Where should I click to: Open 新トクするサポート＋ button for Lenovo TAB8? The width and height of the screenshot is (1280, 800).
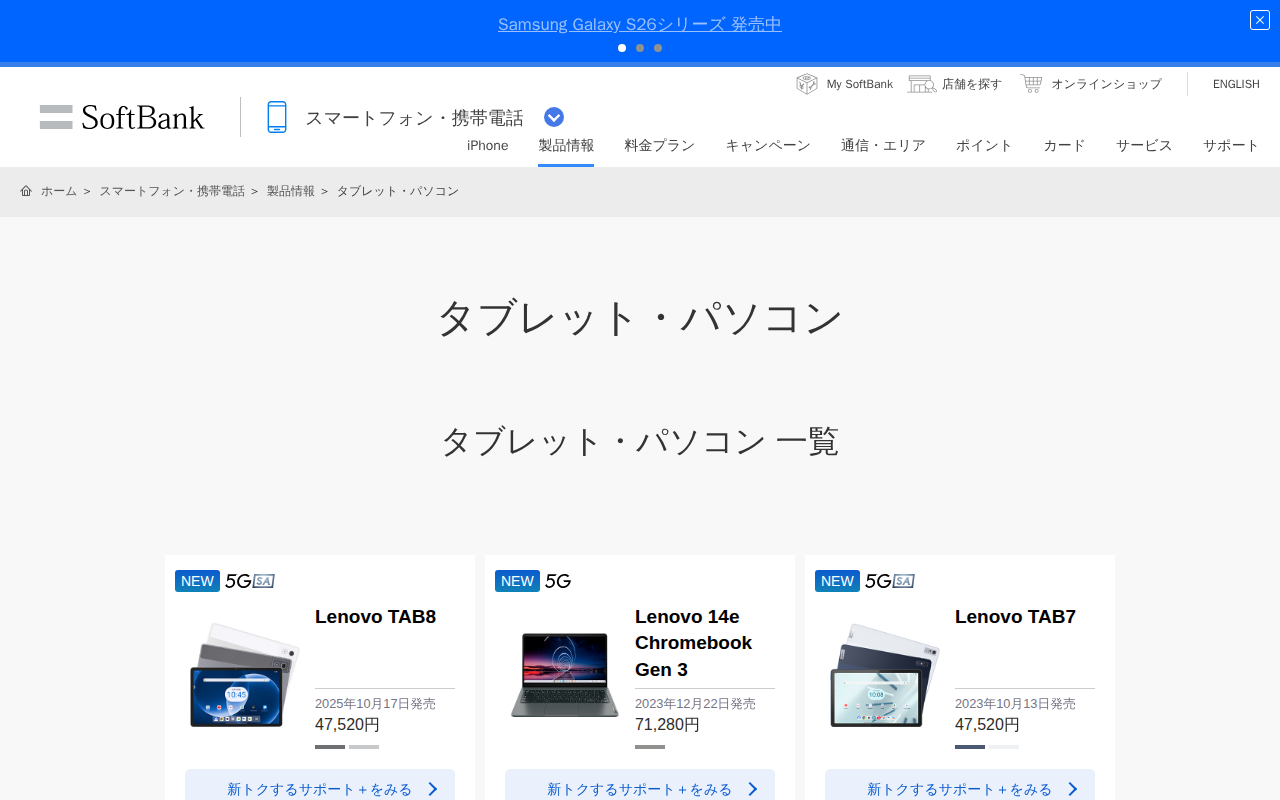320,786
